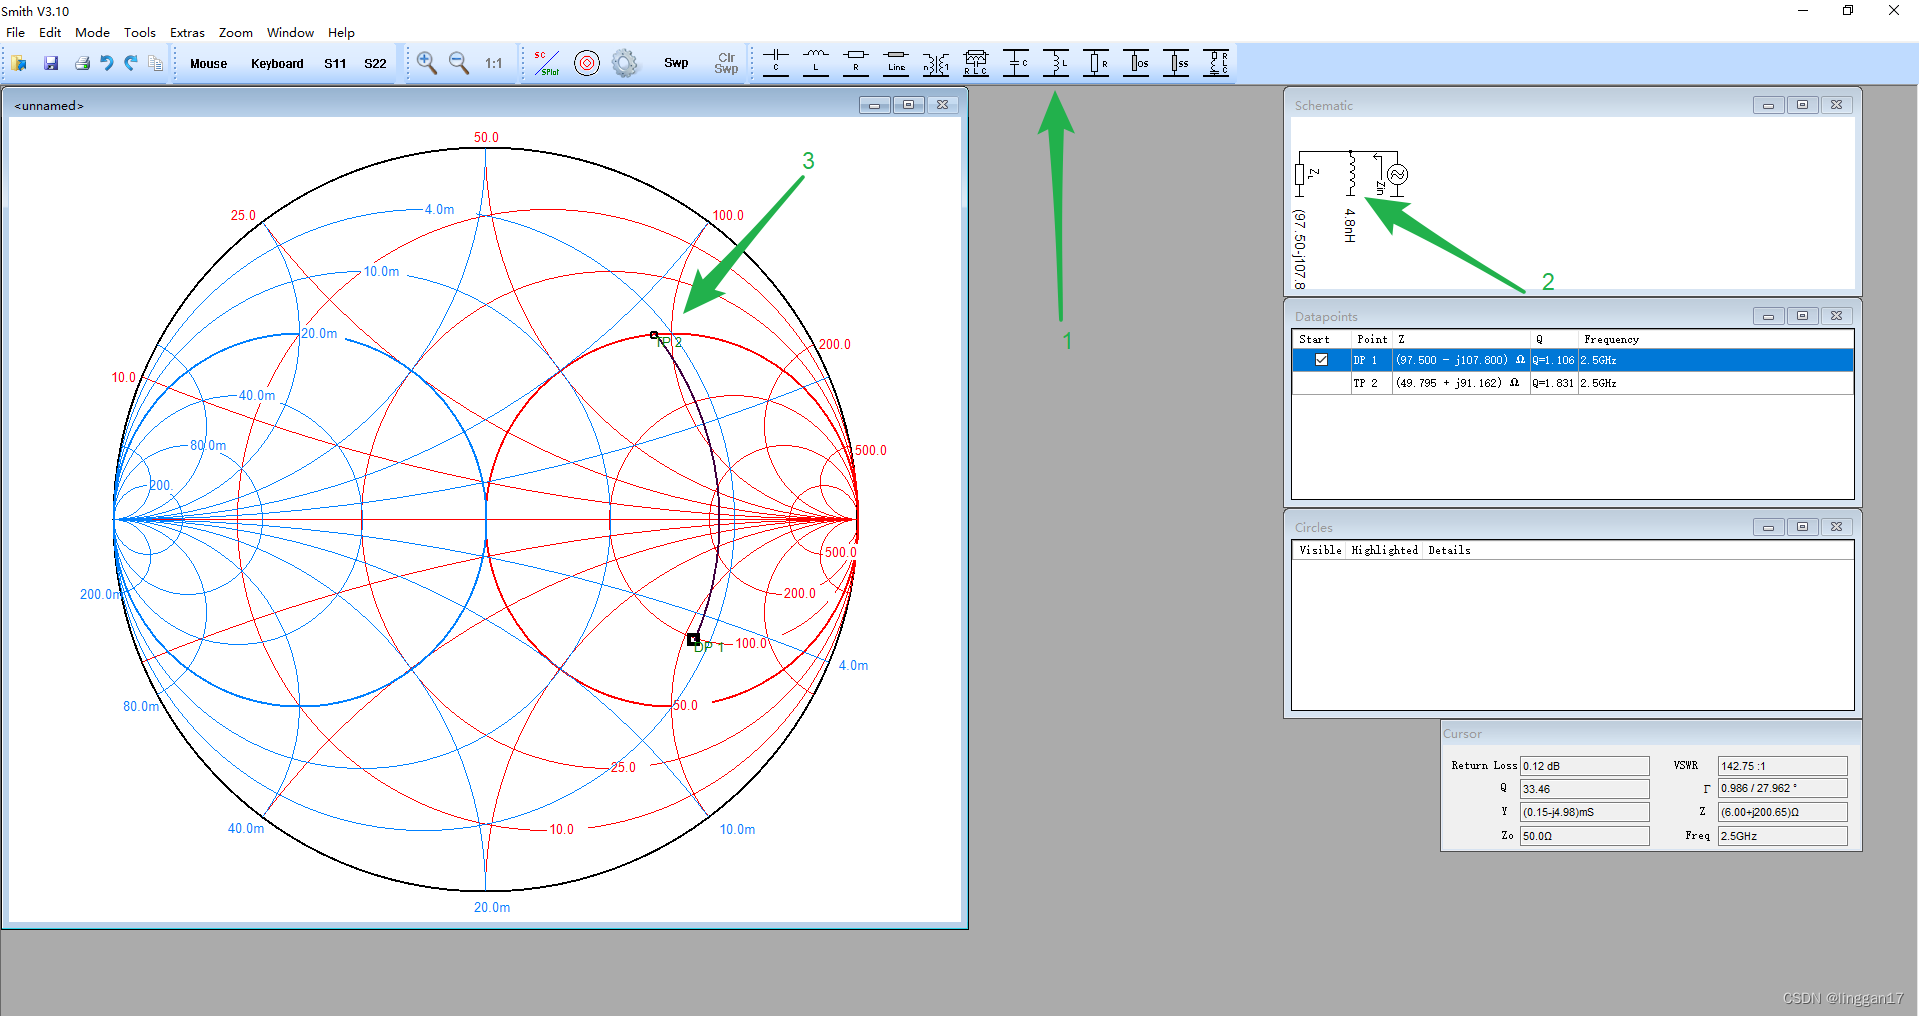
Task: Select DP 1 impedance (97.500 - j107.800) cell
Action: tap(1460, 360)
